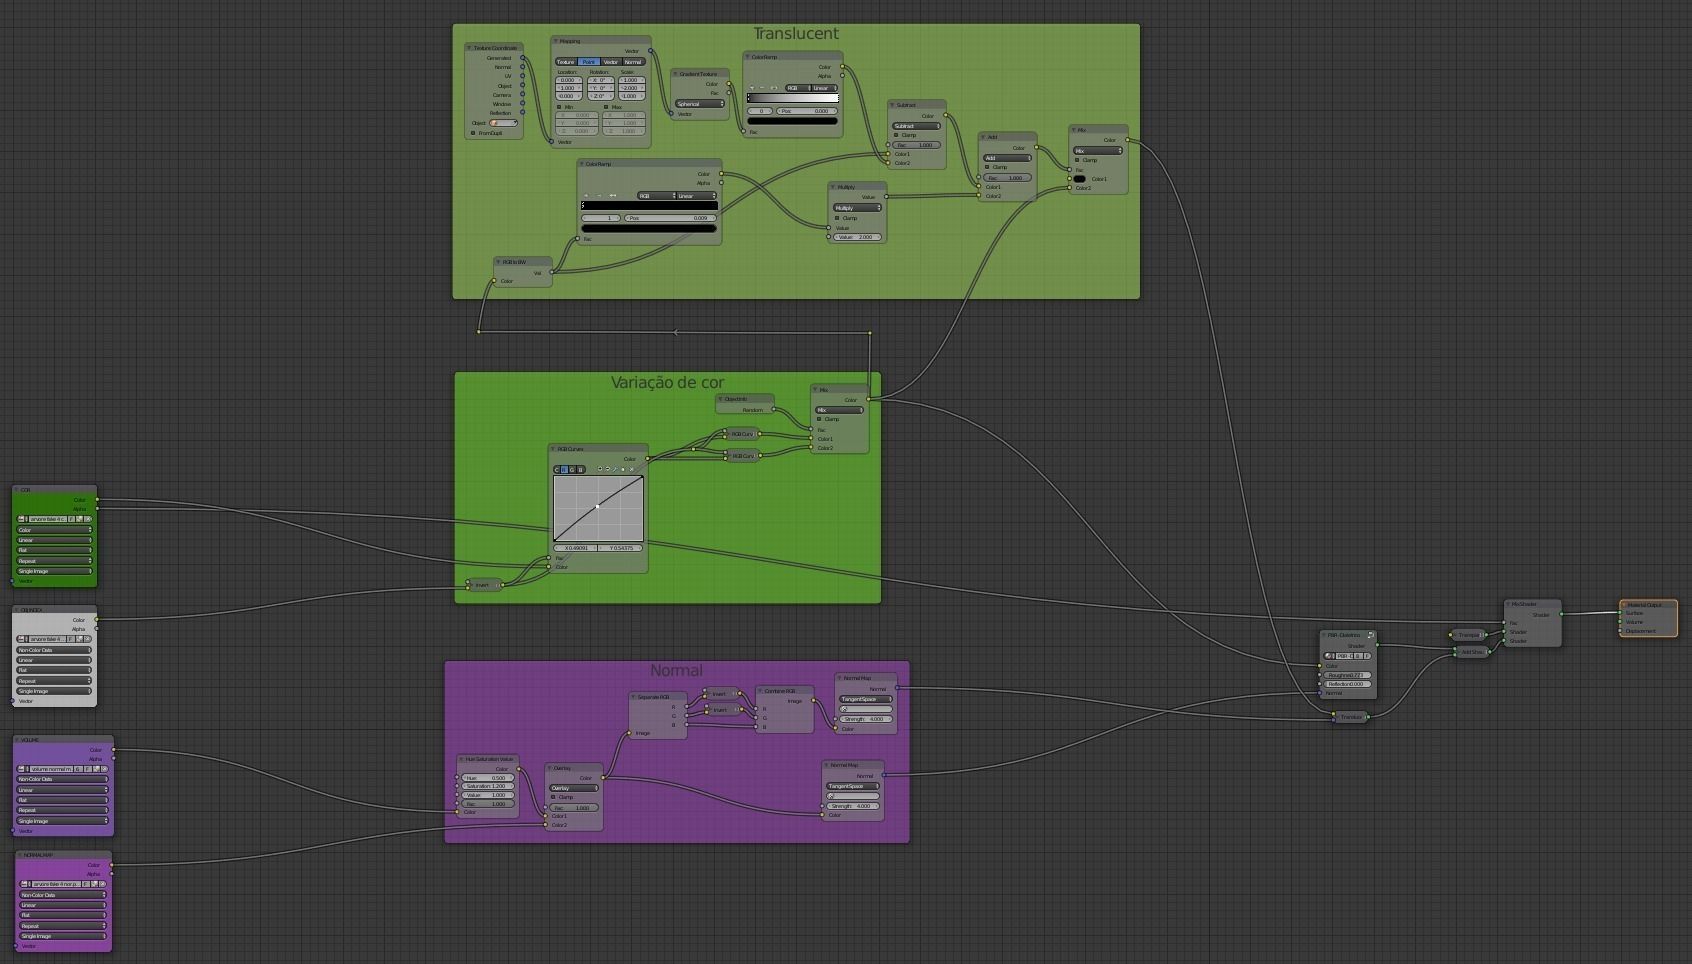Click the flip color ramp icon on ColorRamp node

[x=773, y=88]
